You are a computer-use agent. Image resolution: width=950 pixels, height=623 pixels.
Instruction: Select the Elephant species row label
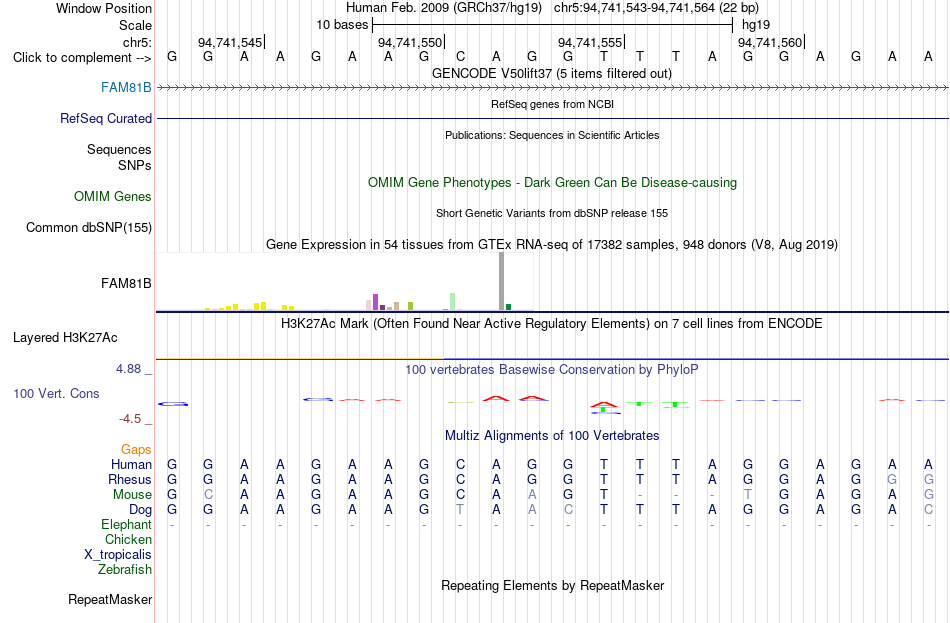click(x=126, y=524)
